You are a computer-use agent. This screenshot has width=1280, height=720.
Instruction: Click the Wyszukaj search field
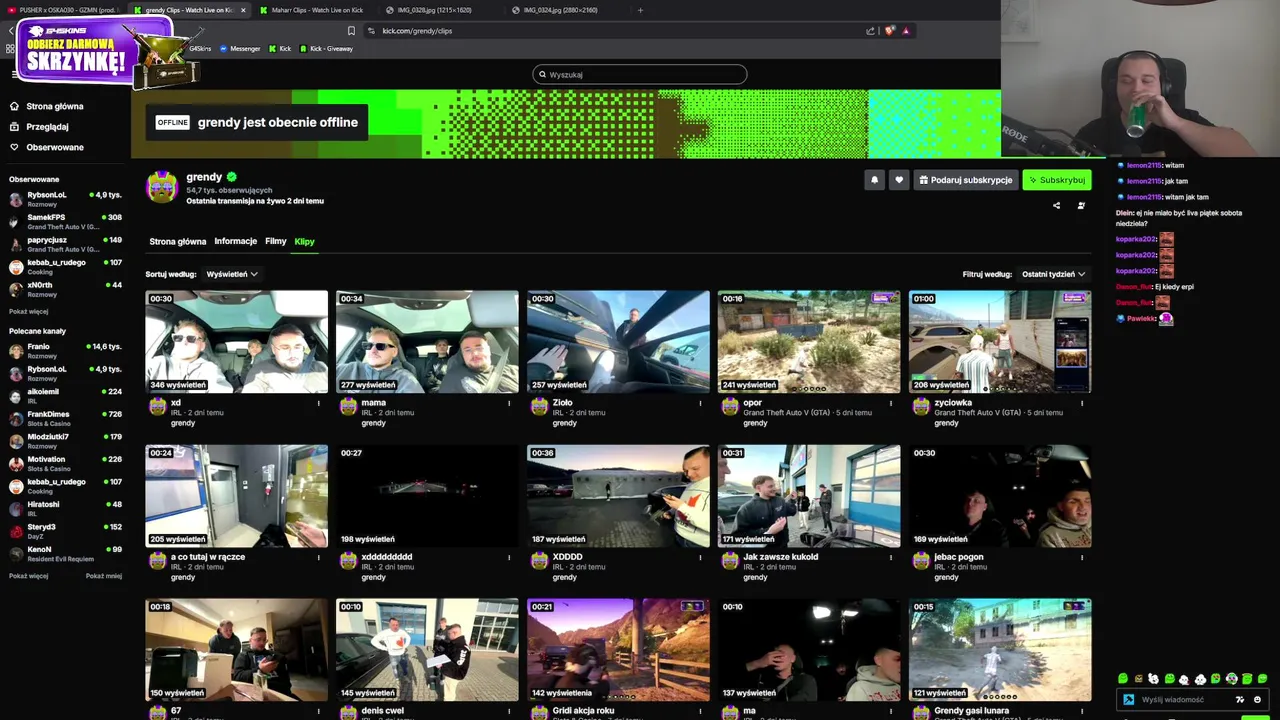click(x=640, y=74)
